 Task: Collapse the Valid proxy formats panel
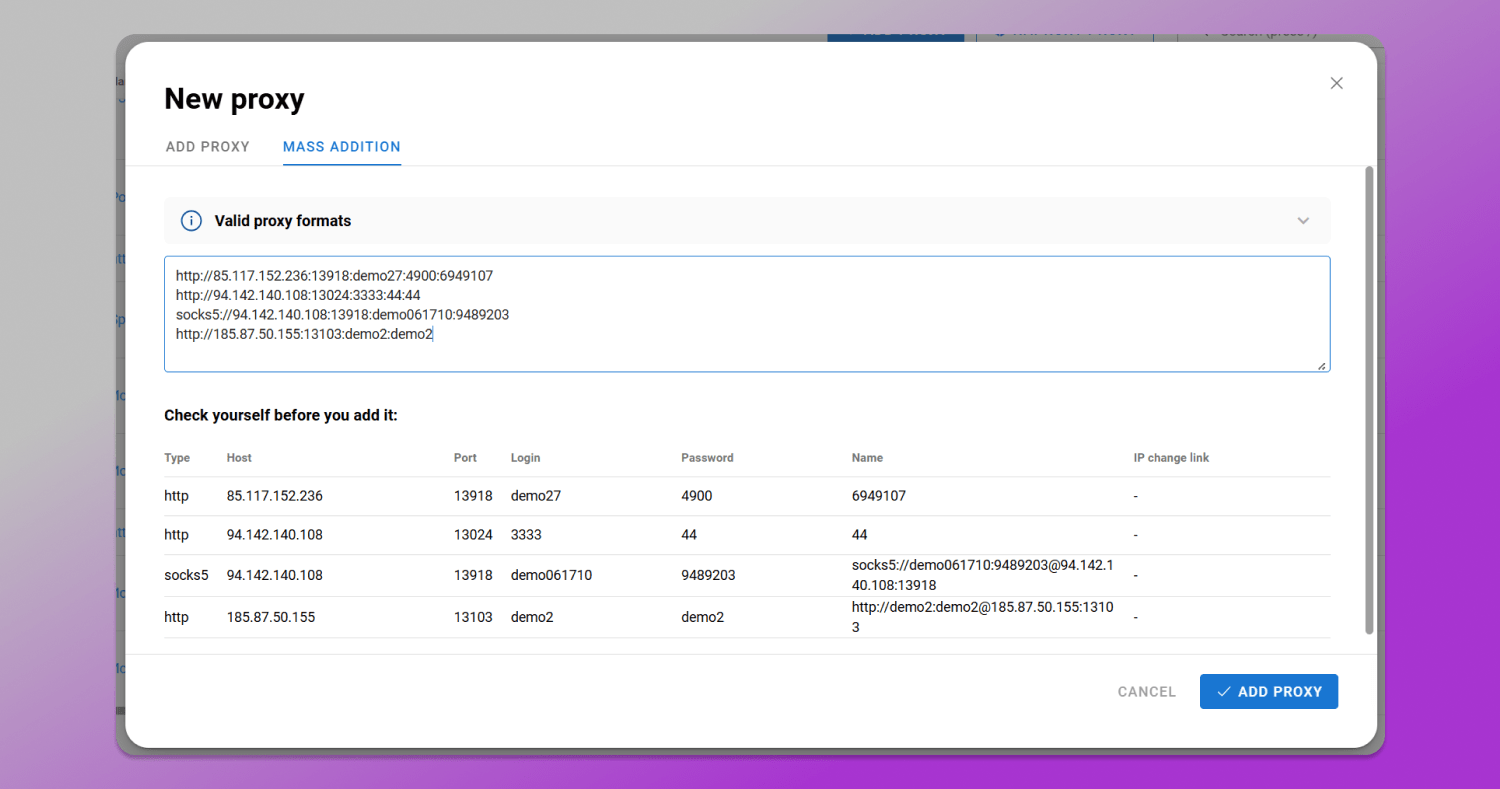click(x=1303, y=220)
